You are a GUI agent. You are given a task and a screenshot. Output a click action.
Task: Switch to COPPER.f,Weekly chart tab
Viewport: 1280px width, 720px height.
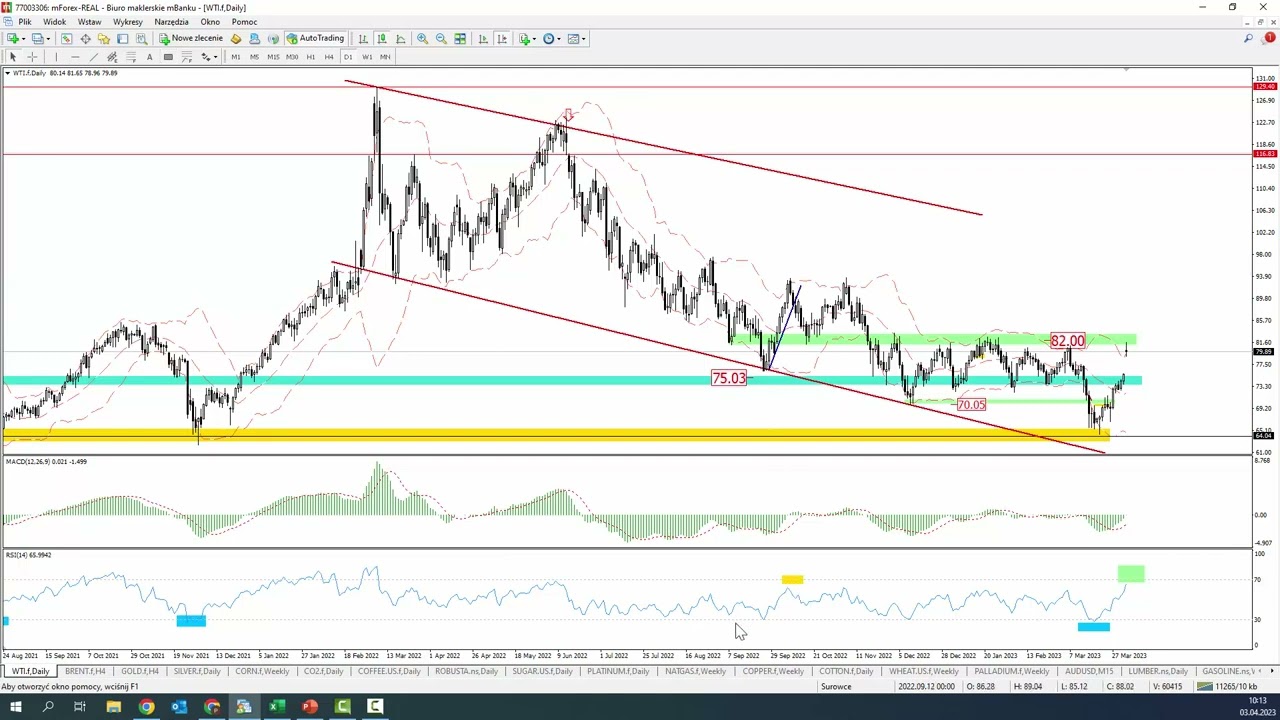coord(773,671)
